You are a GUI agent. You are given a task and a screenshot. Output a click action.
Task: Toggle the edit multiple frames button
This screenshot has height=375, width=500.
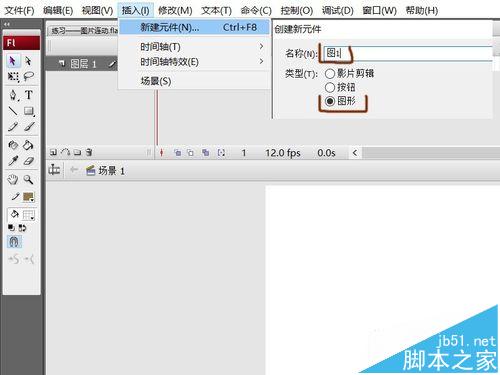205,153
